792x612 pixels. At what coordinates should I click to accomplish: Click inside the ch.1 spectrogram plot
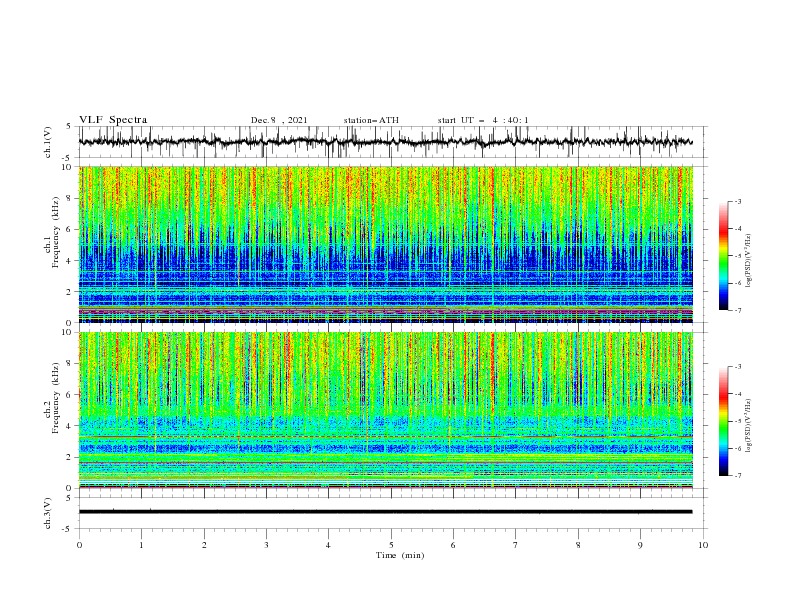pos(385,244)
